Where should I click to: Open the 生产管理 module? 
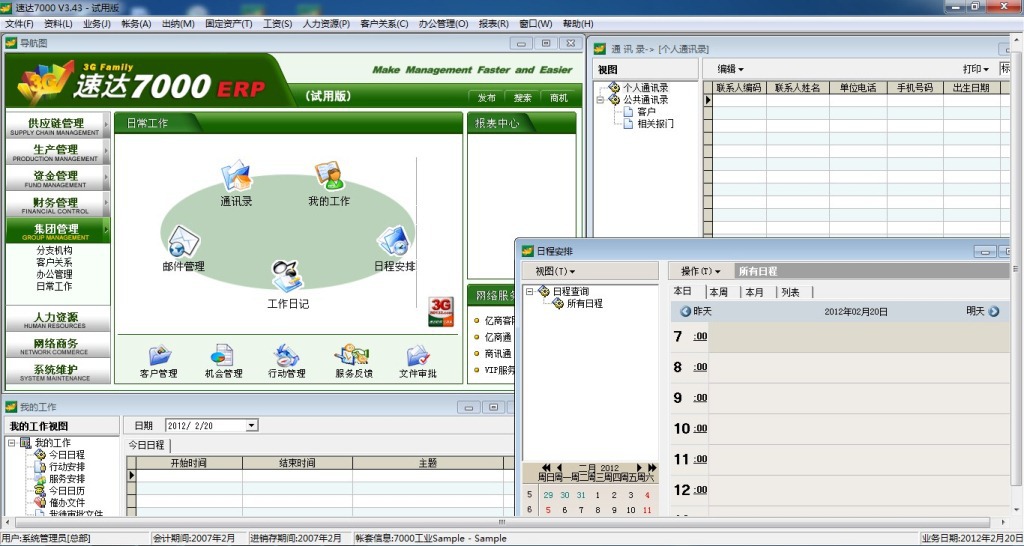coord(56,152)
